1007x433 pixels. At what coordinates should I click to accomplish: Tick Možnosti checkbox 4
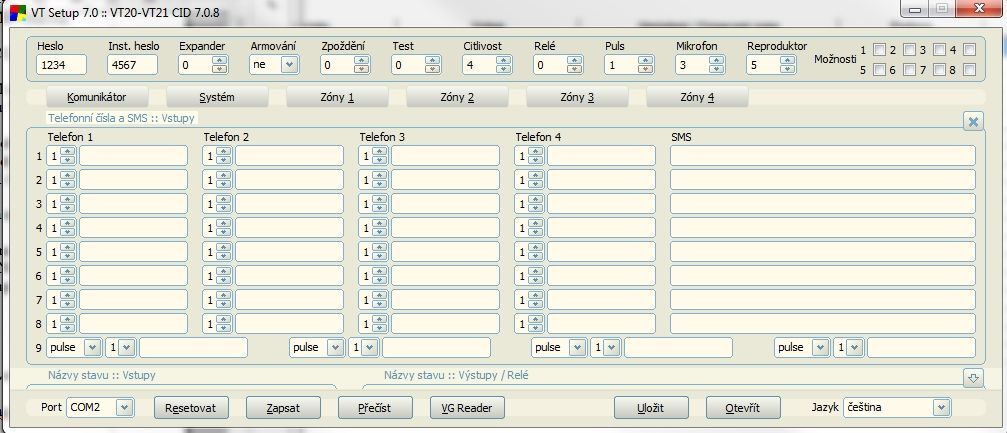pos(969,50)
